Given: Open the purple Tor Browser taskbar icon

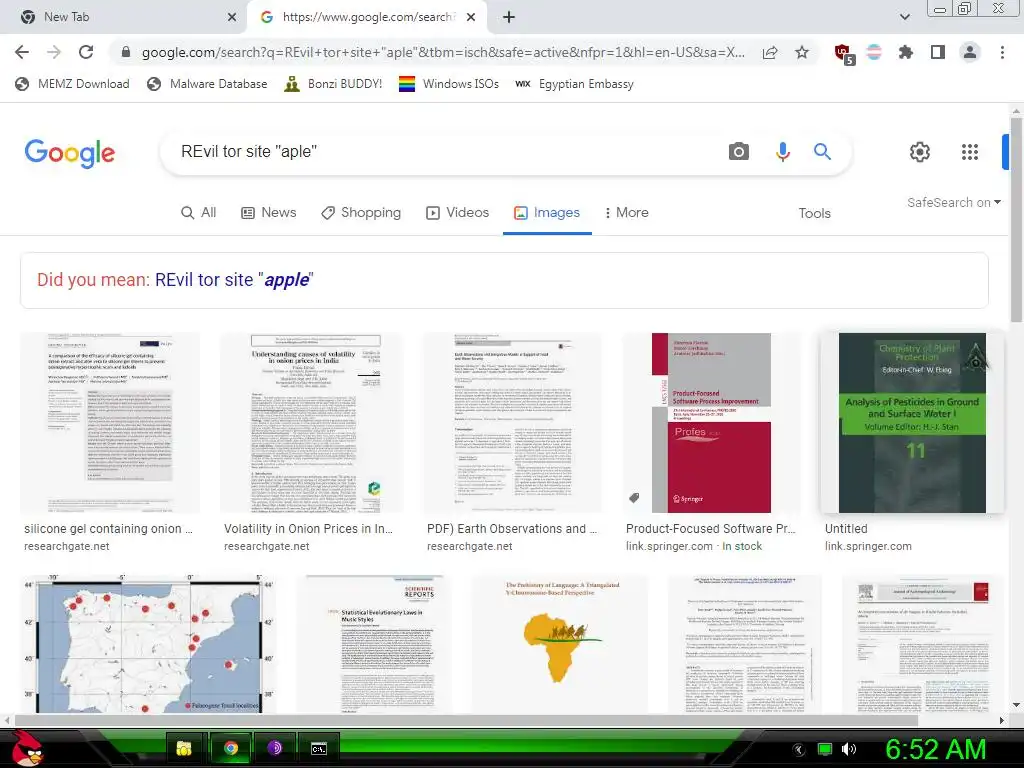Looking at the screenshot, I should pyautogui.click(x=274, y=748).
